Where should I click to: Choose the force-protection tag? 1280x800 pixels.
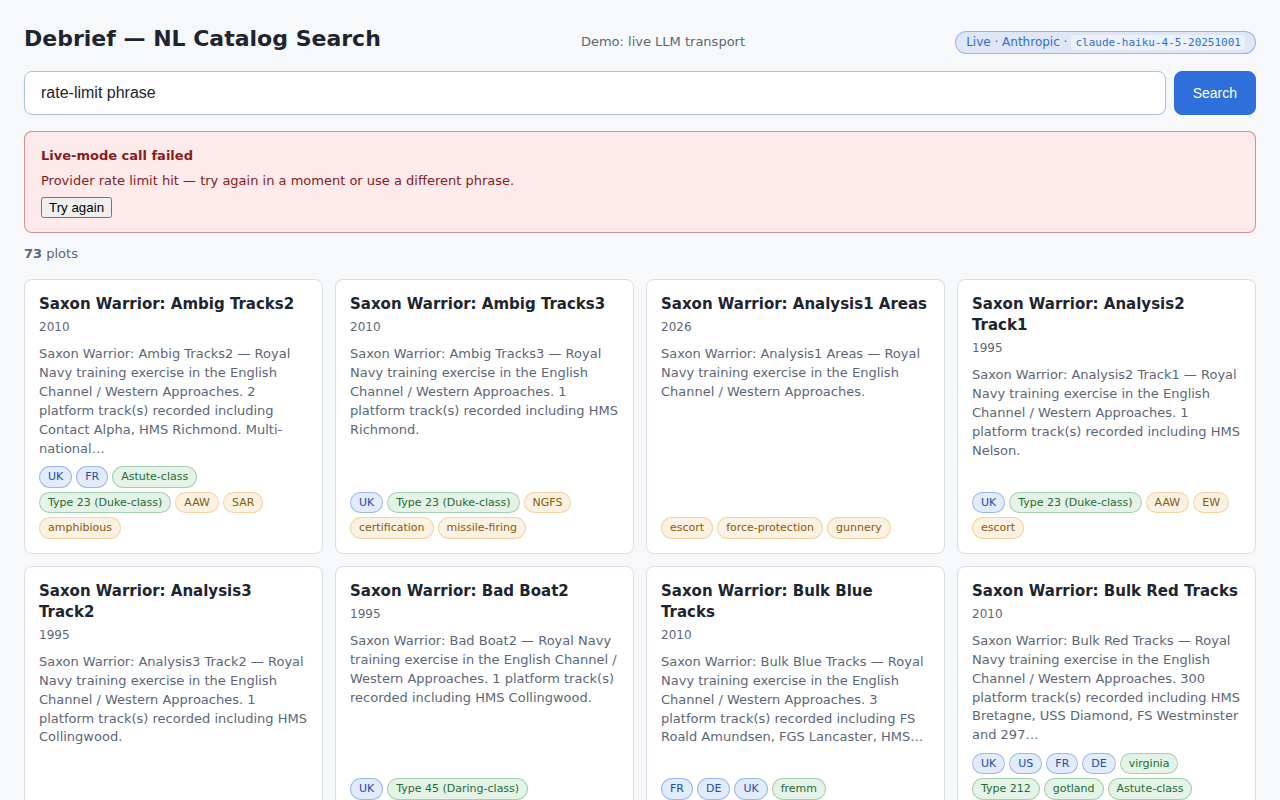(x=769, y=527)
